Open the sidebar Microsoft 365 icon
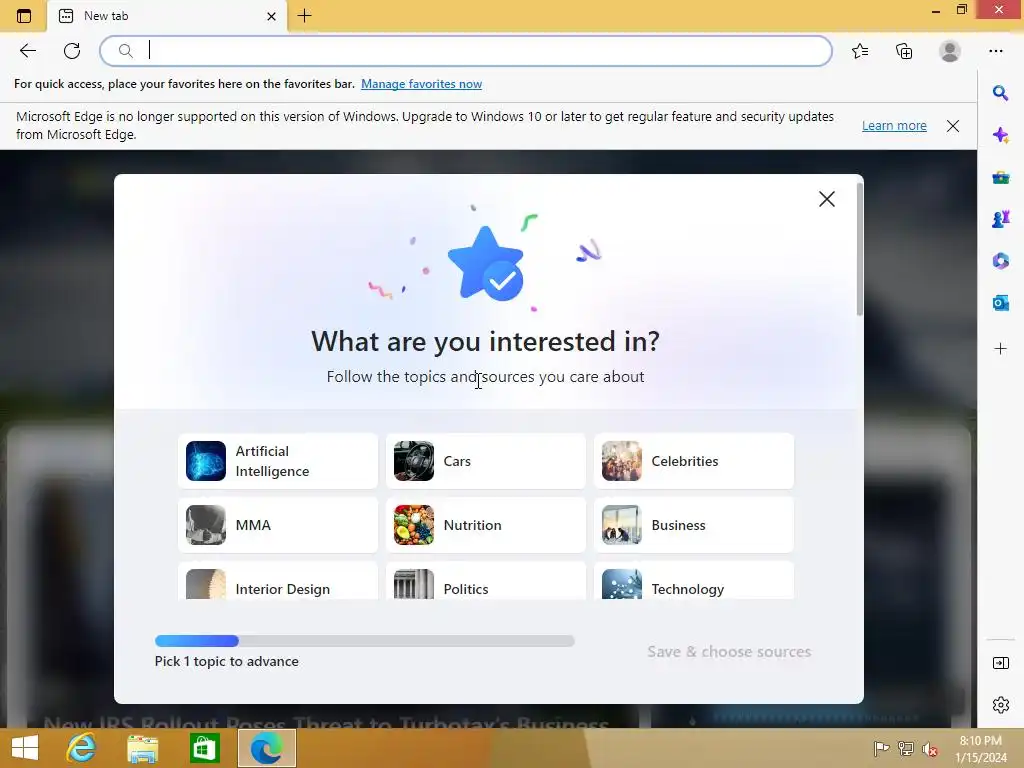 click(1000, 261)
